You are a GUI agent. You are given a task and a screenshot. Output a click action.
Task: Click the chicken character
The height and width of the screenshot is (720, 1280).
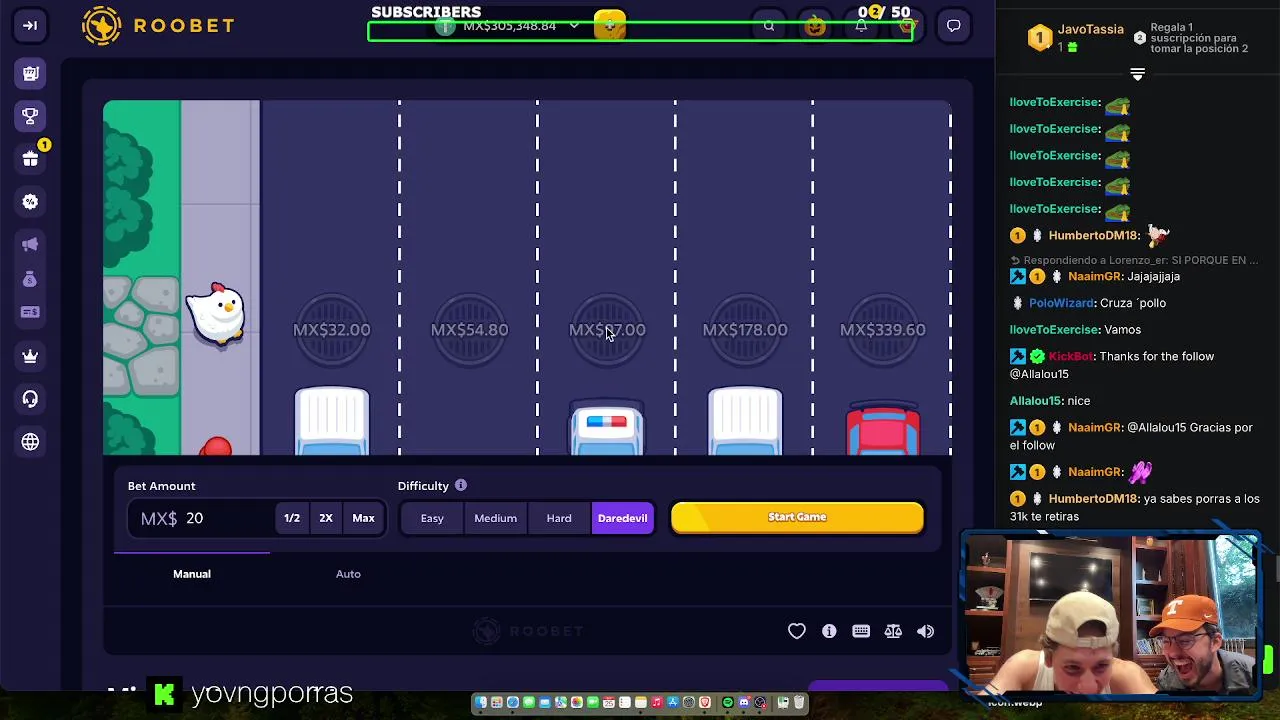coord(216,314)
